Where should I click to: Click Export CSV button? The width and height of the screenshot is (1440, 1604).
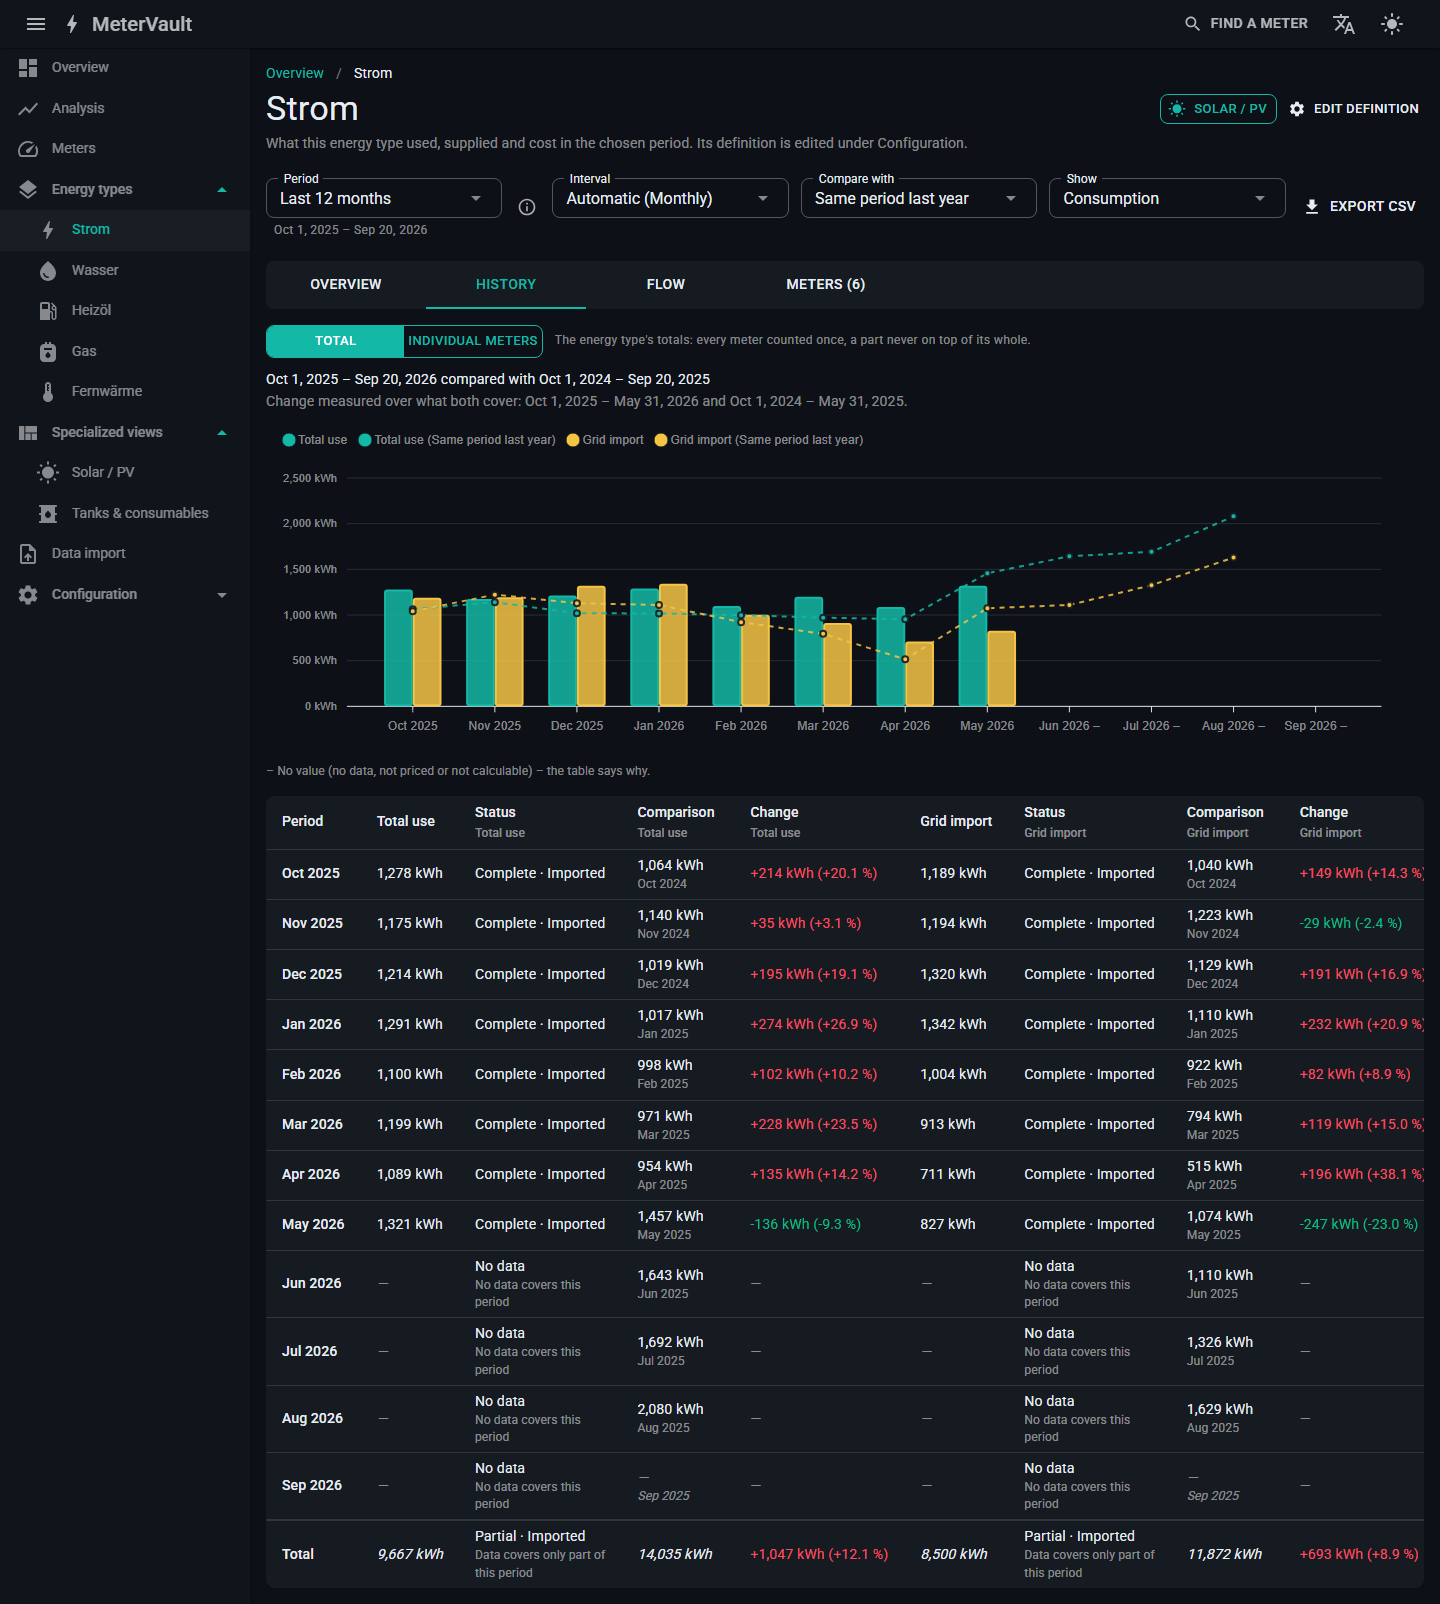point(1360,206)
